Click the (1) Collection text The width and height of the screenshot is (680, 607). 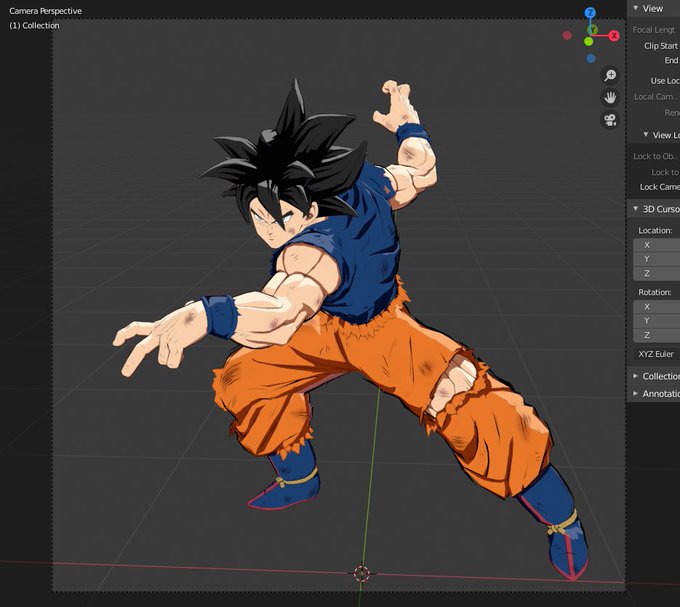[34, 26]
